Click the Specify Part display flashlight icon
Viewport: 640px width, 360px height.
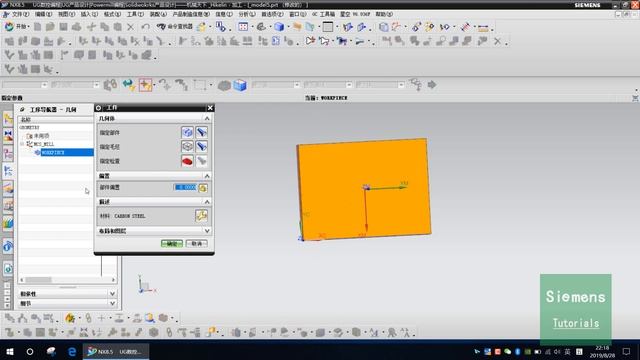202,132
